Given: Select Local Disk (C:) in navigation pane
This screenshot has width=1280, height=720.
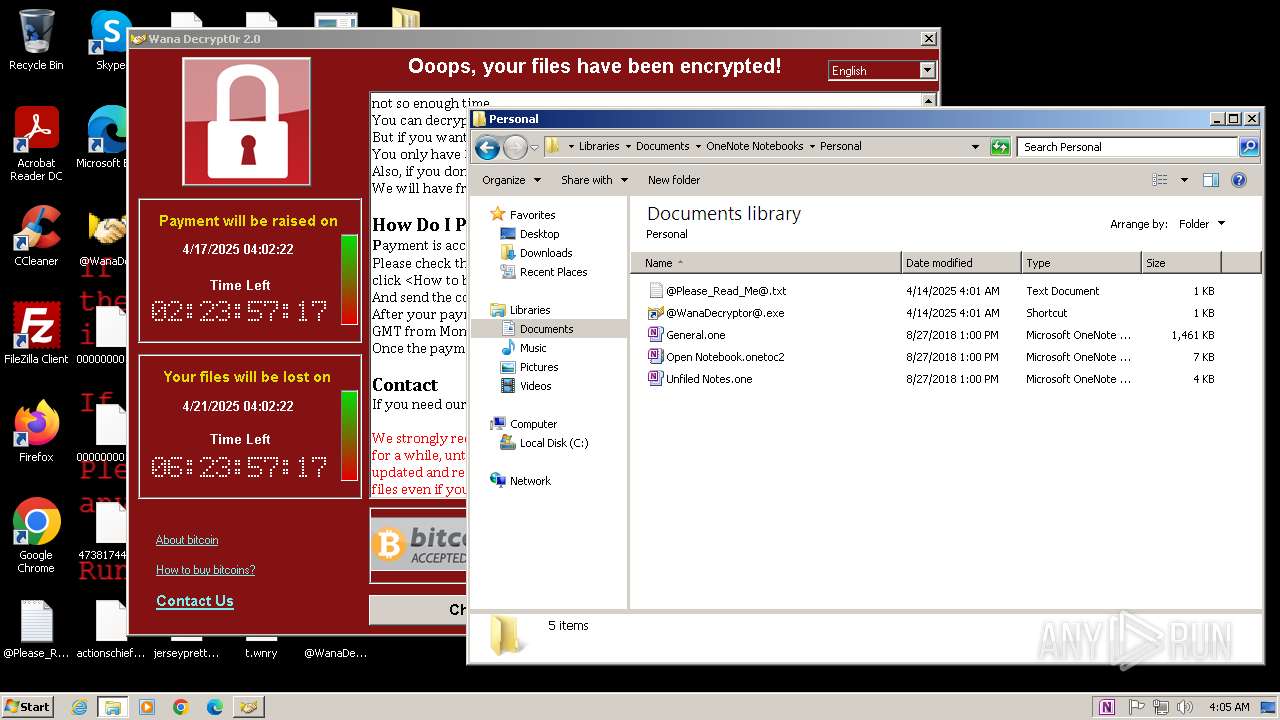Looking at the screenshot, I should coord(554,443).
